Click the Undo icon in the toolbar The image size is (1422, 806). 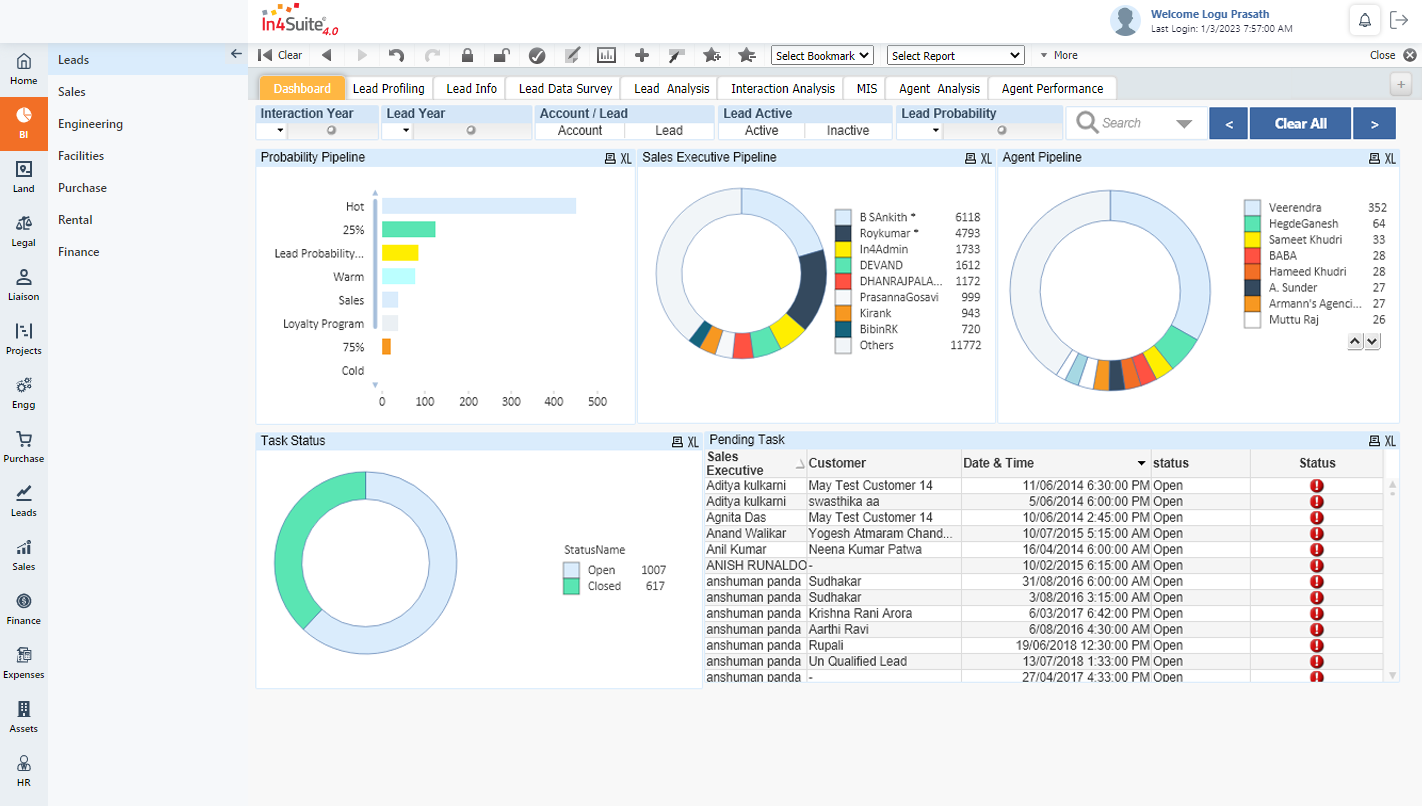click(397, 55)
